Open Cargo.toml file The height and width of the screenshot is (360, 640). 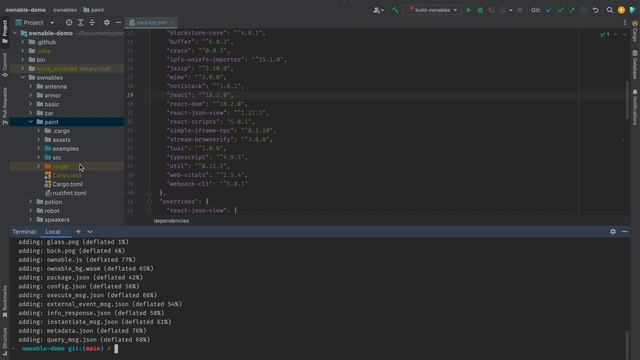click(67, 184)
